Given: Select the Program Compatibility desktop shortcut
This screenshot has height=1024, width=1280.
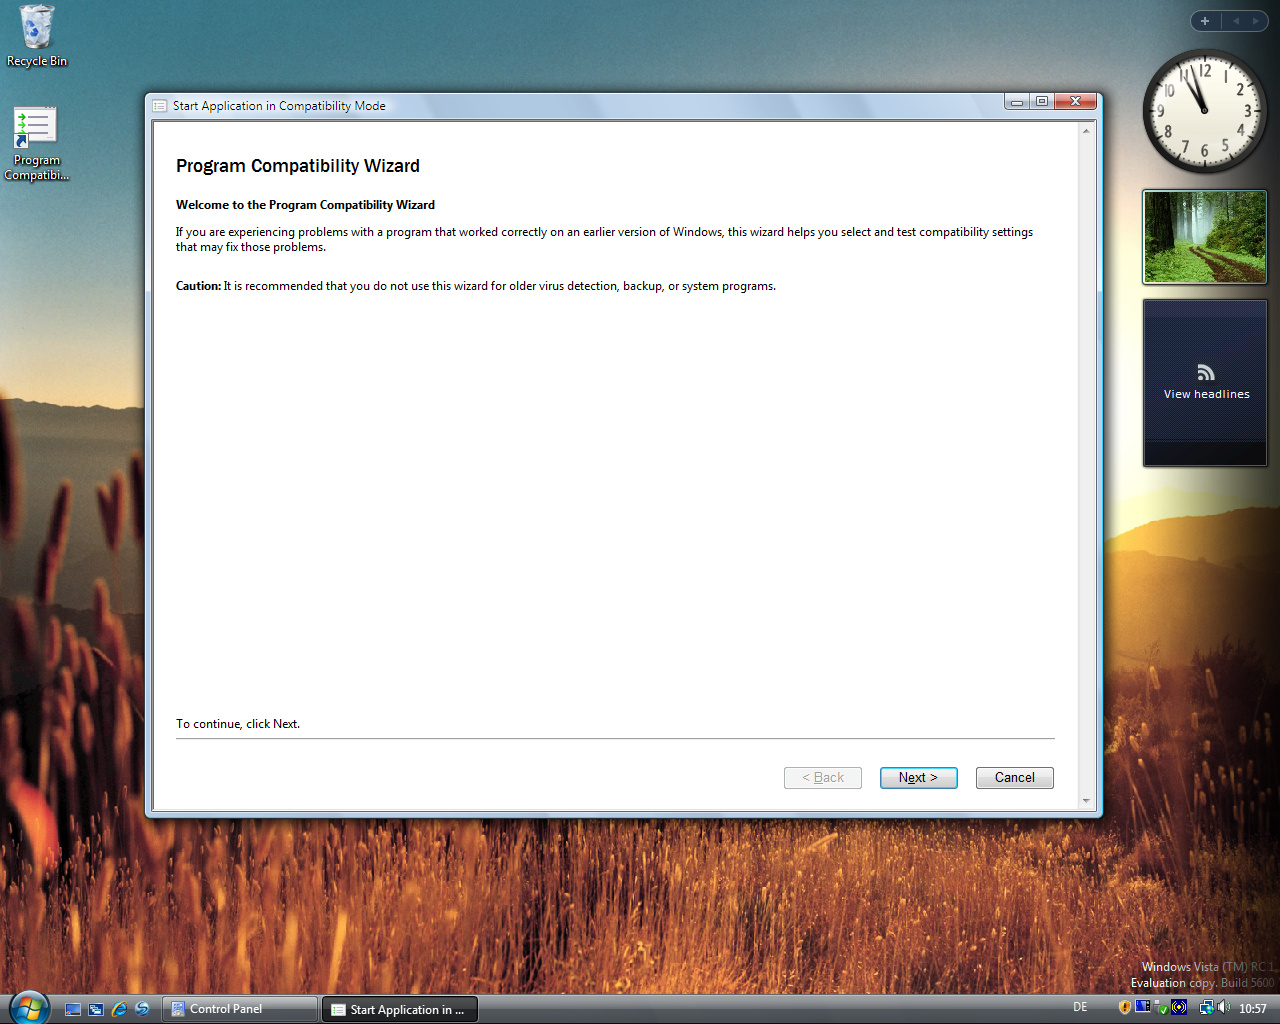Looking at the screenshot, I should point(36,144).
